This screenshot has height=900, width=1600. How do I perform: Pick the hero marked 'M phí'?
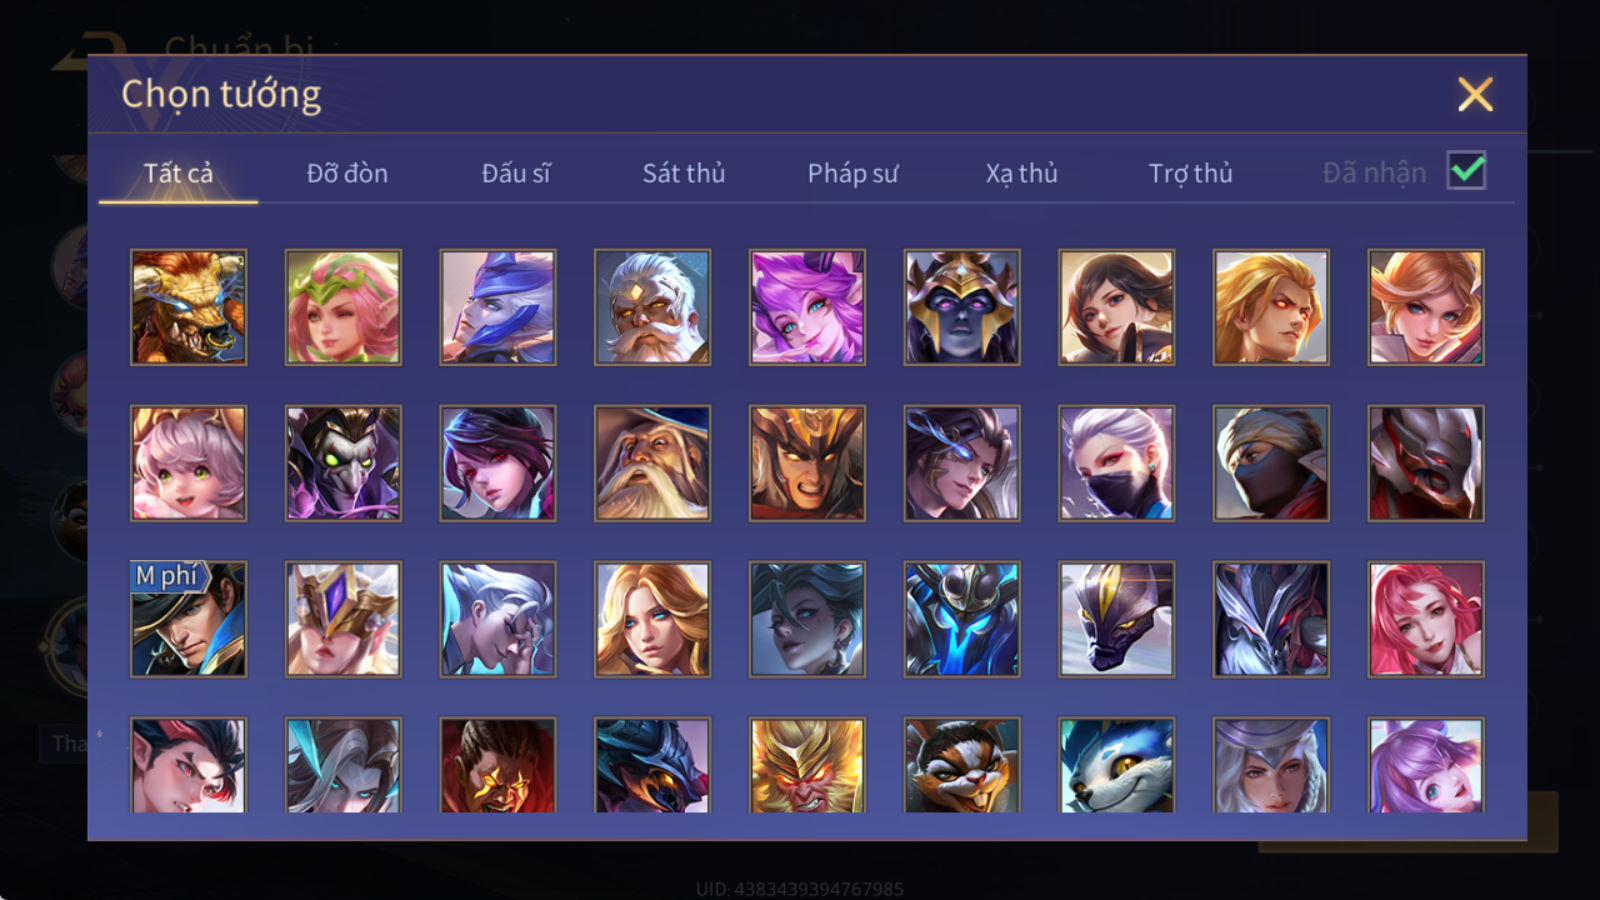pyautogui.click(x=188, y=619)
